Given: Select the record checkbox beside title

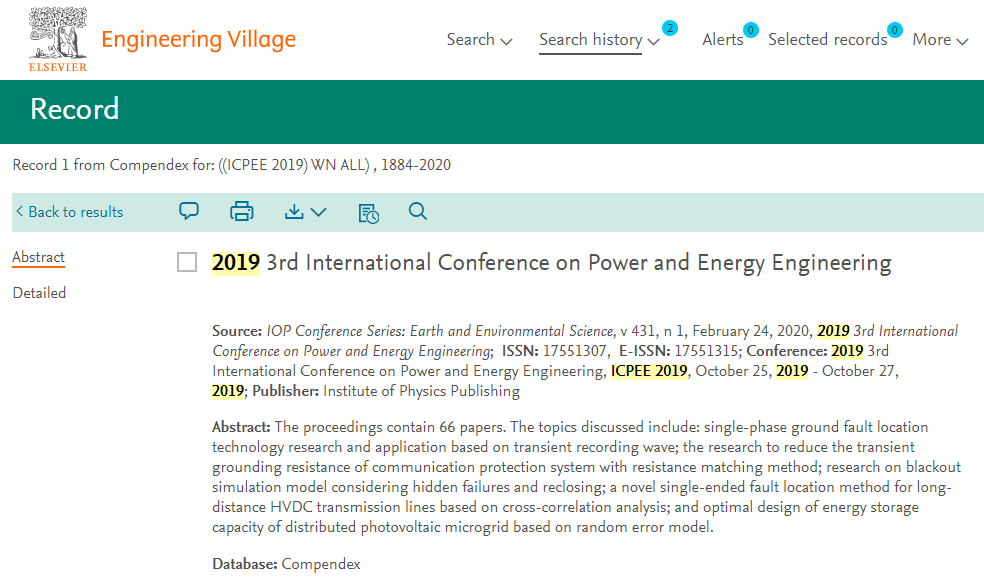Looking at the screenshot, I should pyautogui.click(x=187, y=262).
